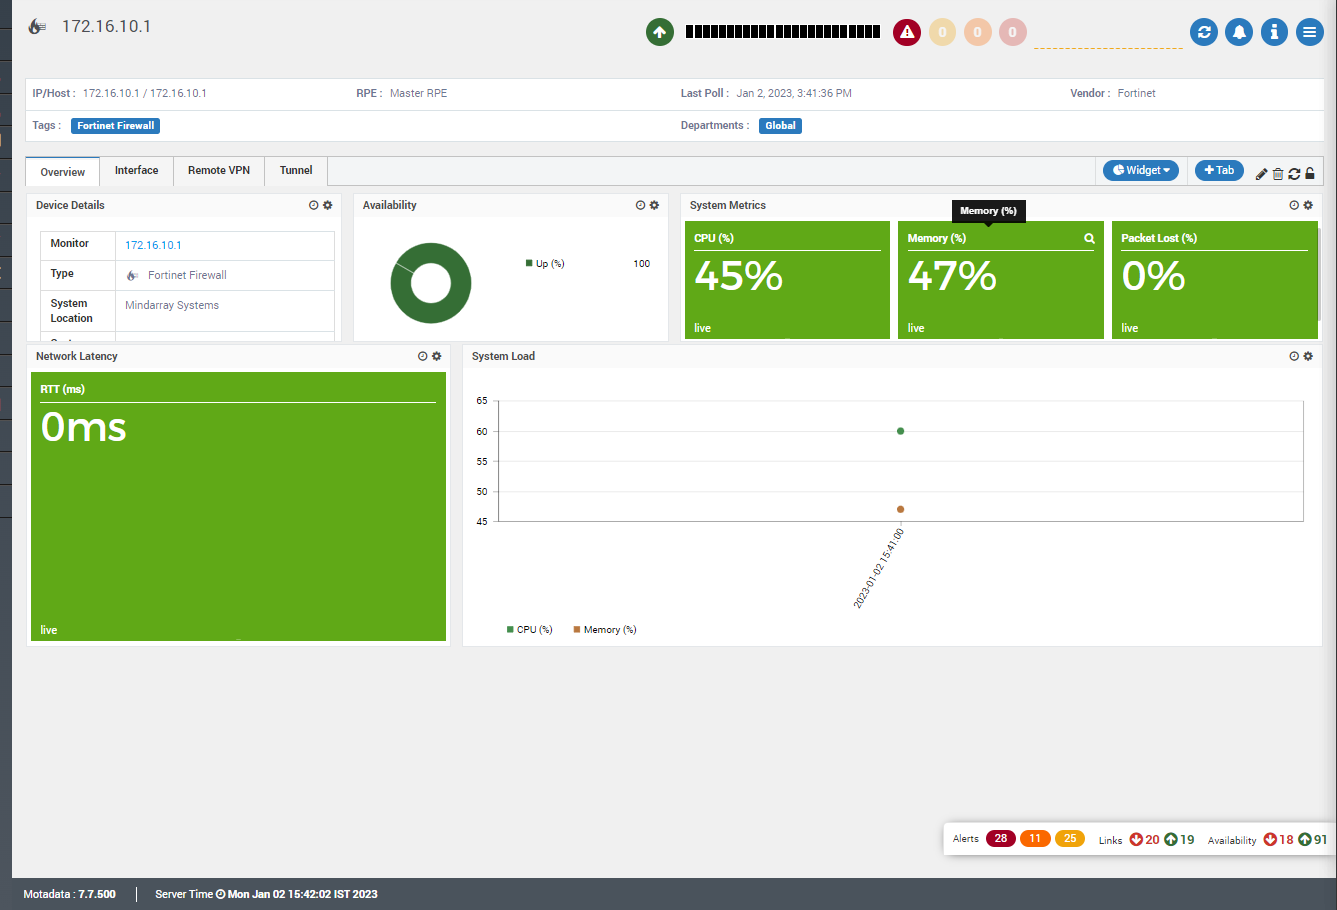Screen dimensions: 1337x910
Task: Click the pink alert count circle
Action: pos(1012,32)
